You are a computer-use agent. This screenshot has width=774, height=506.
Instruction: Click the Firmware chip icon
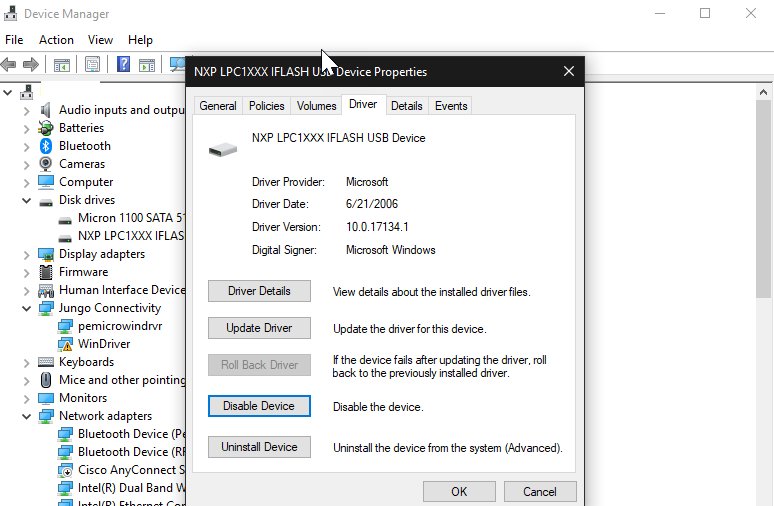(x=46, y=272)
